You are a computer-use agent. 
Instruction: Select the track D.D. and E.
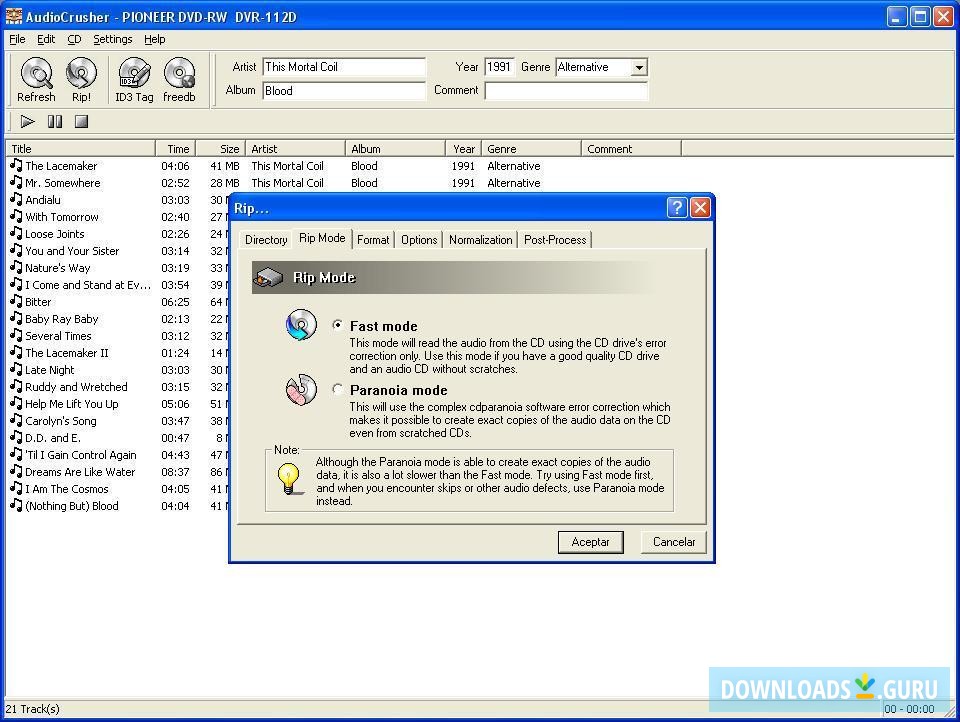53,438
